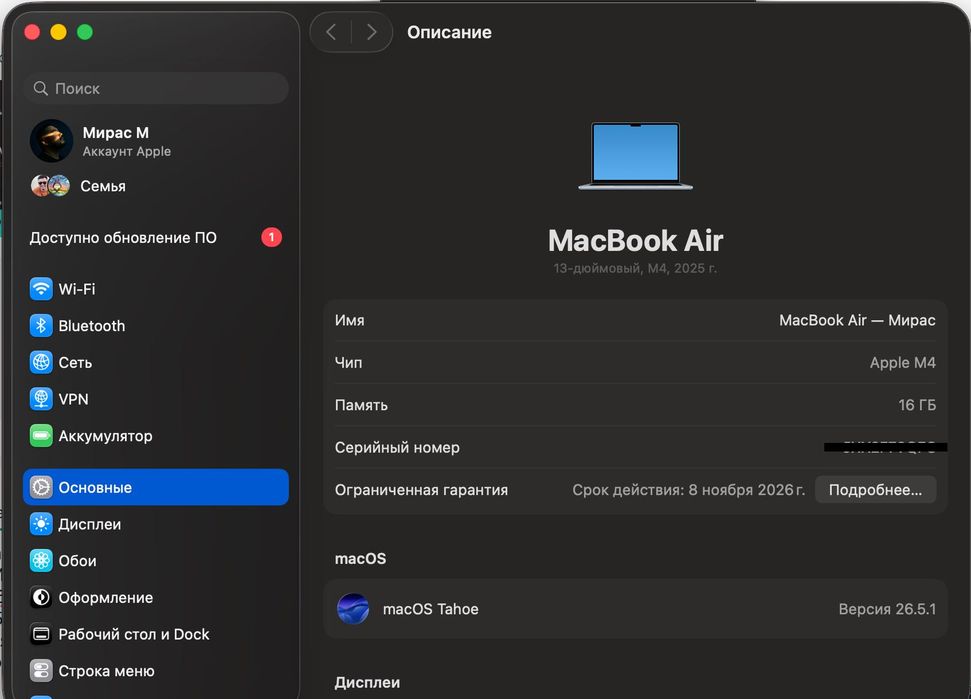
Task: Click the Обои flower icon
Action: click(x=41, y=560)
